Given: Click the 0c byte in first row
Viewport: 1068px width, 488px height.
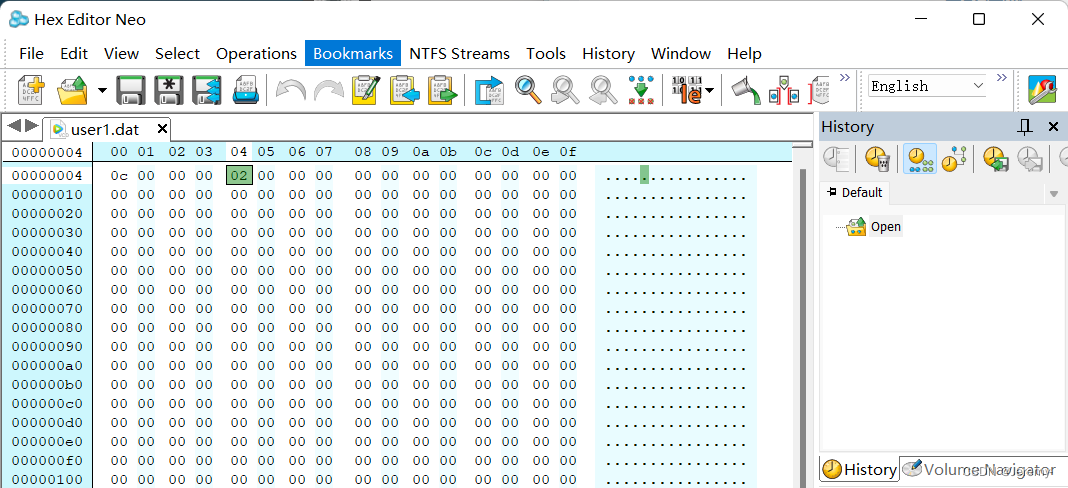Looking at the screenshot, I should point(119,176).
